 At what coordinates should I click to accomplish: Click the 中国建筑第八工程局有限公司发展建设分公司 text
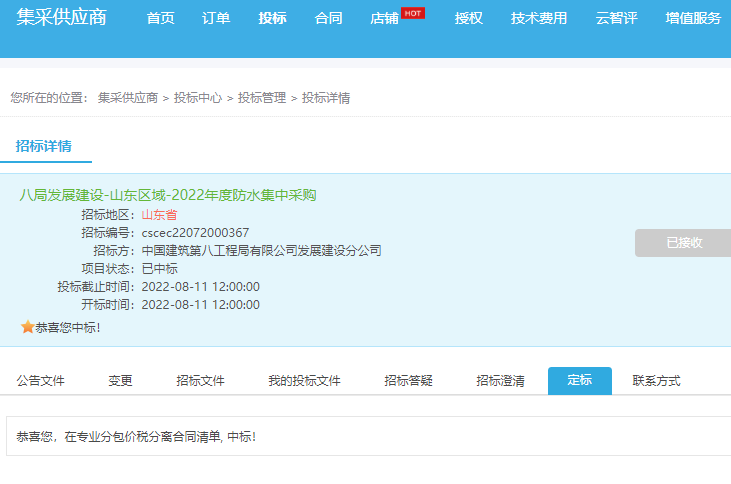262,251
